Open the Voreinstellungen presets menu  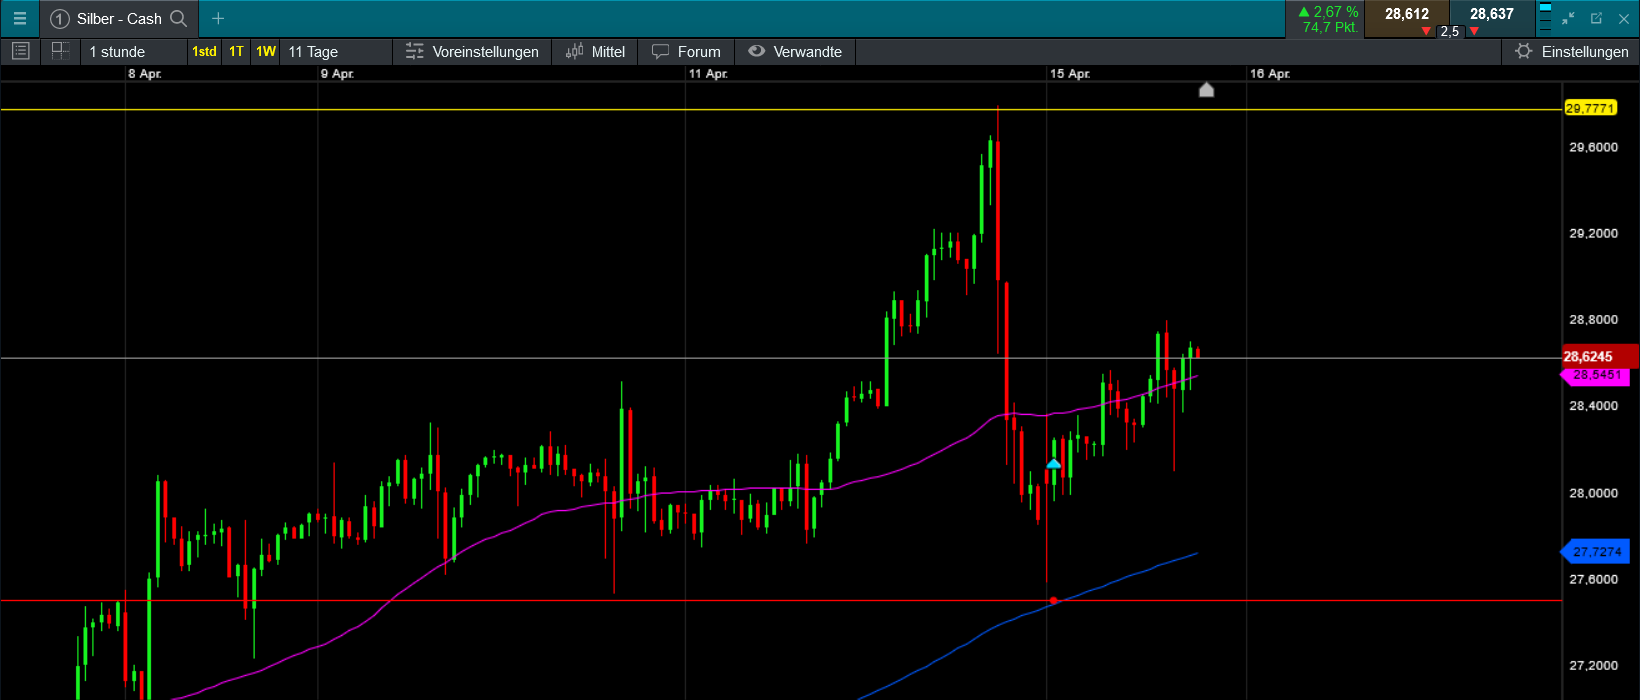click(x=472, y=52)
